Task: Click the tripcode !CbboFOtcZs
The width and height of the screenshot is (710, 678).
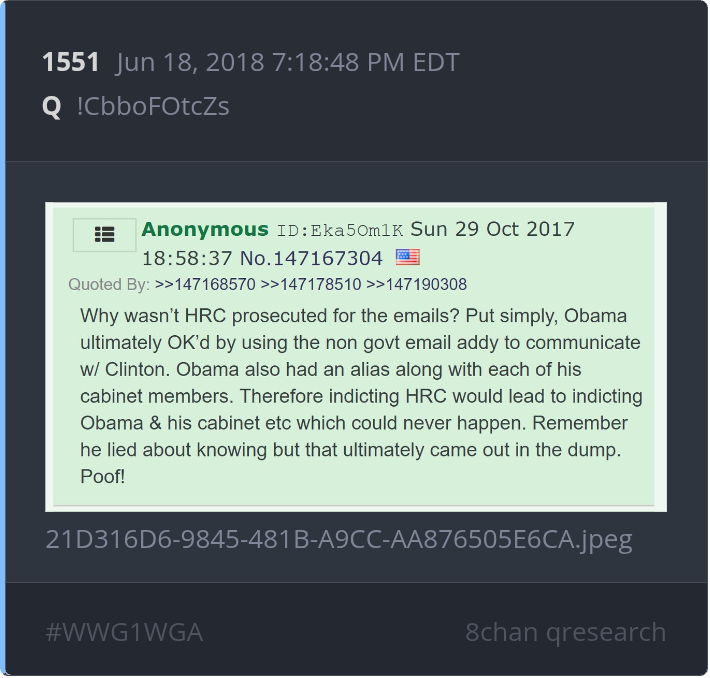Action: 153,107
